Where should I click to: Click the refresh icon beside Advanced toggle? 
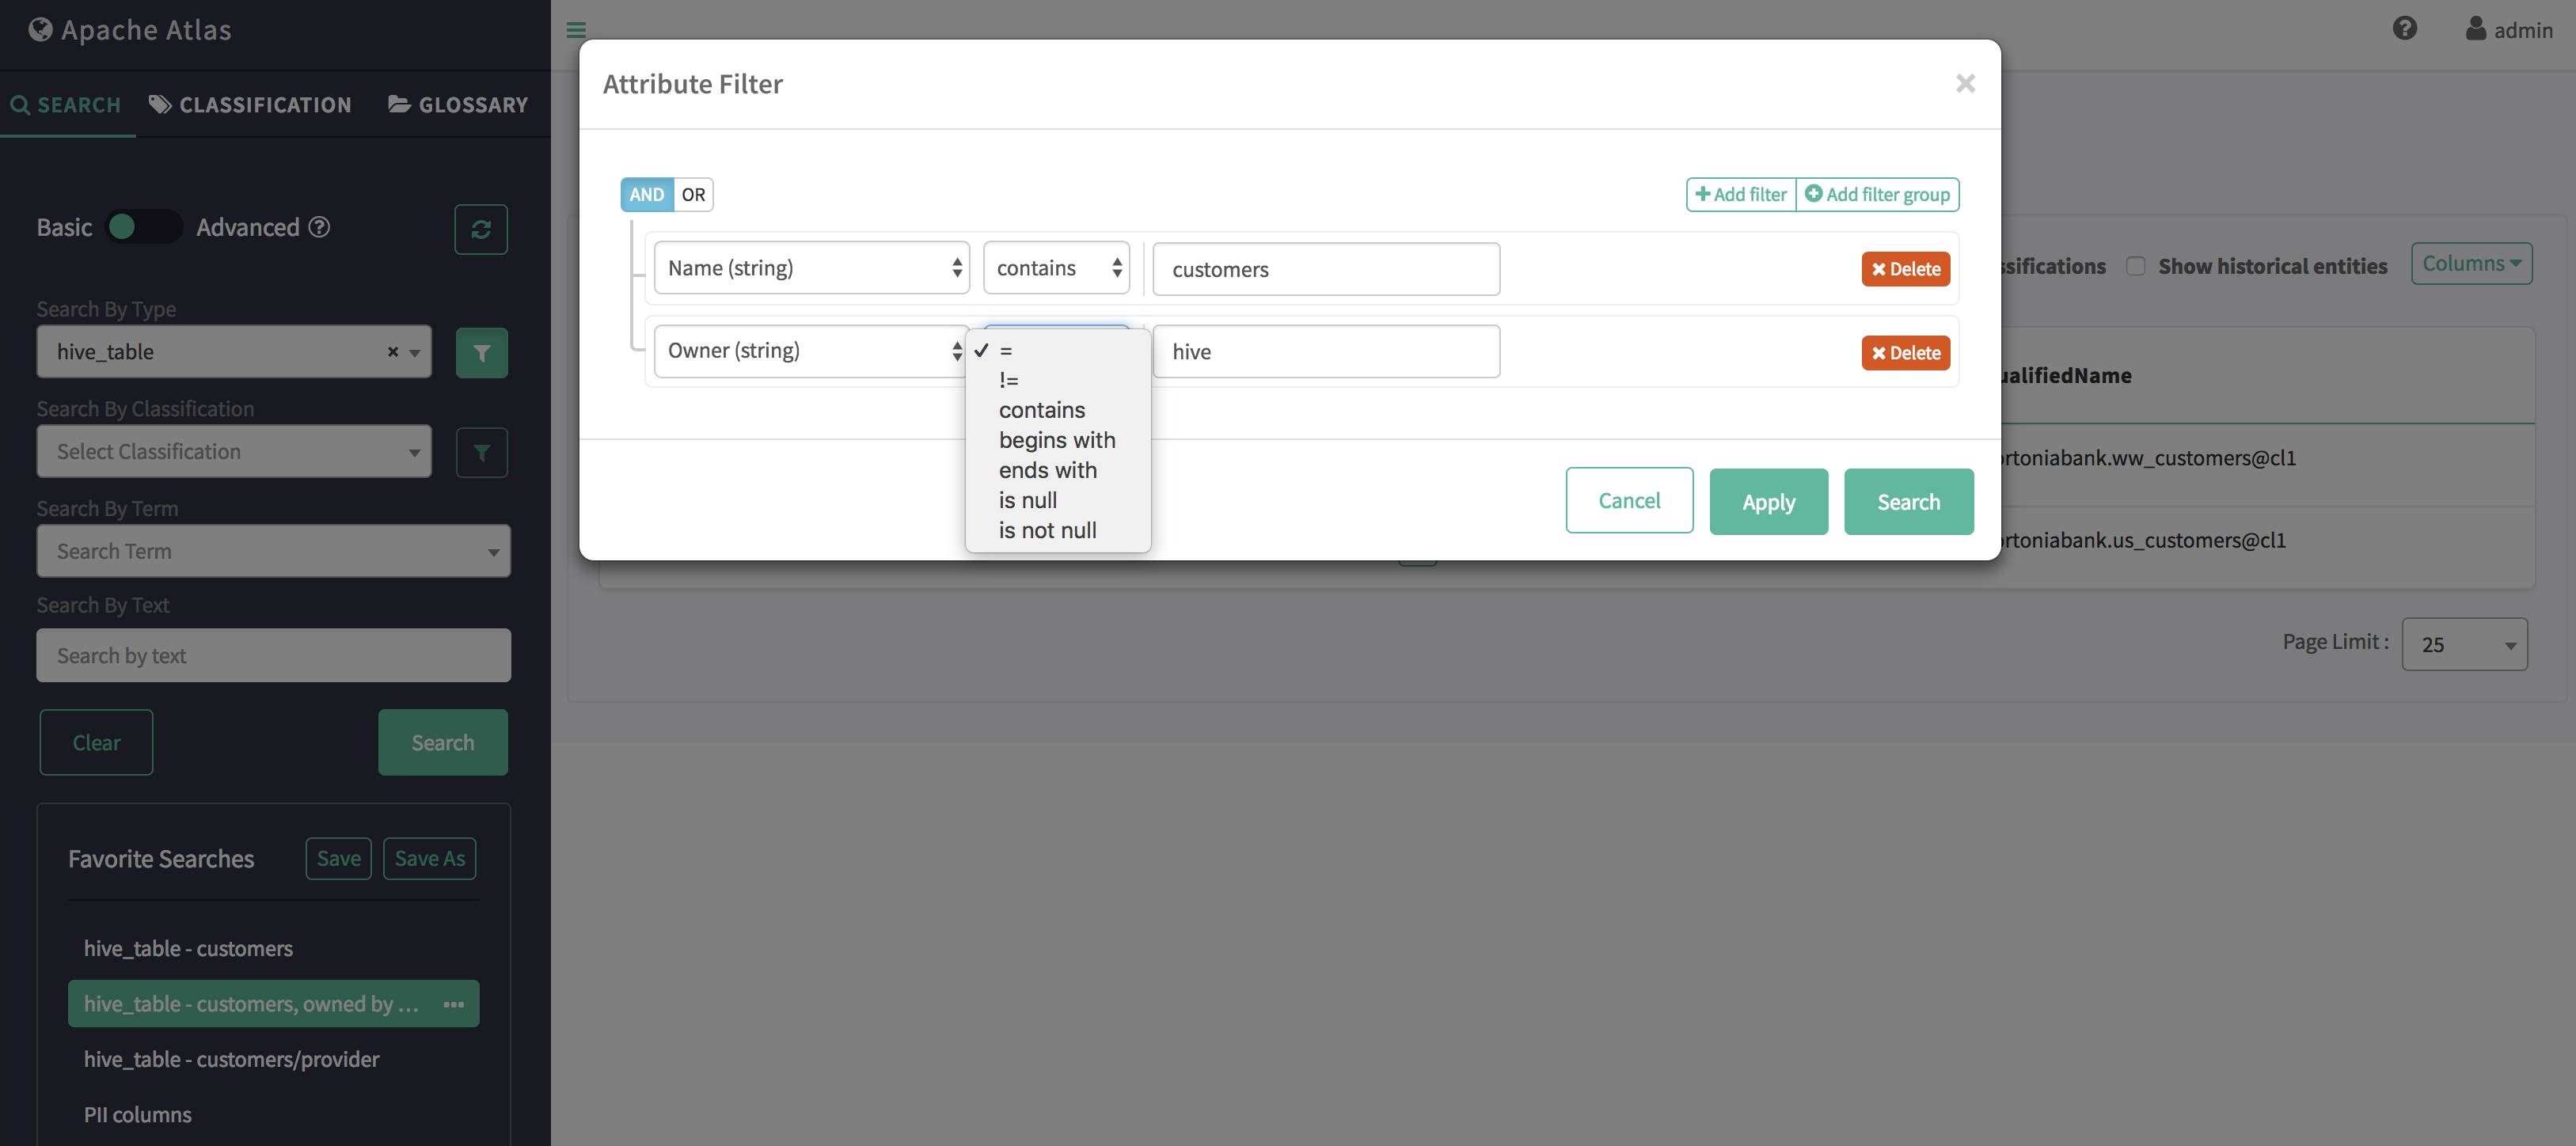tap(480, 229)
